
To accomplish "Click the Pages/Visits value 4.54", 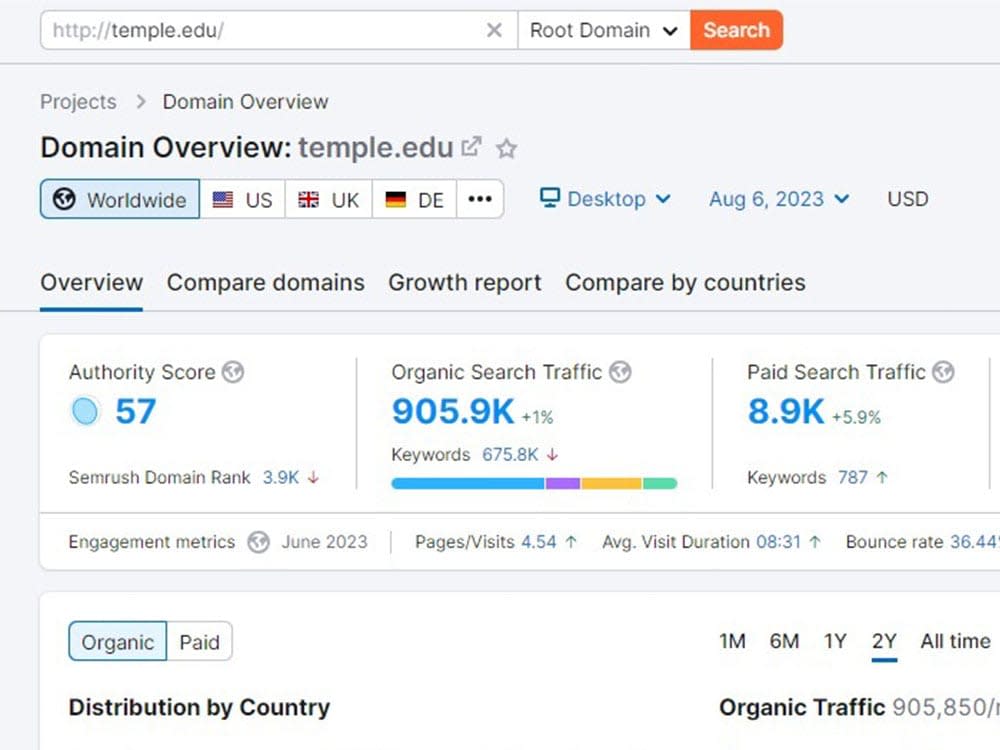I will (539, 542).
